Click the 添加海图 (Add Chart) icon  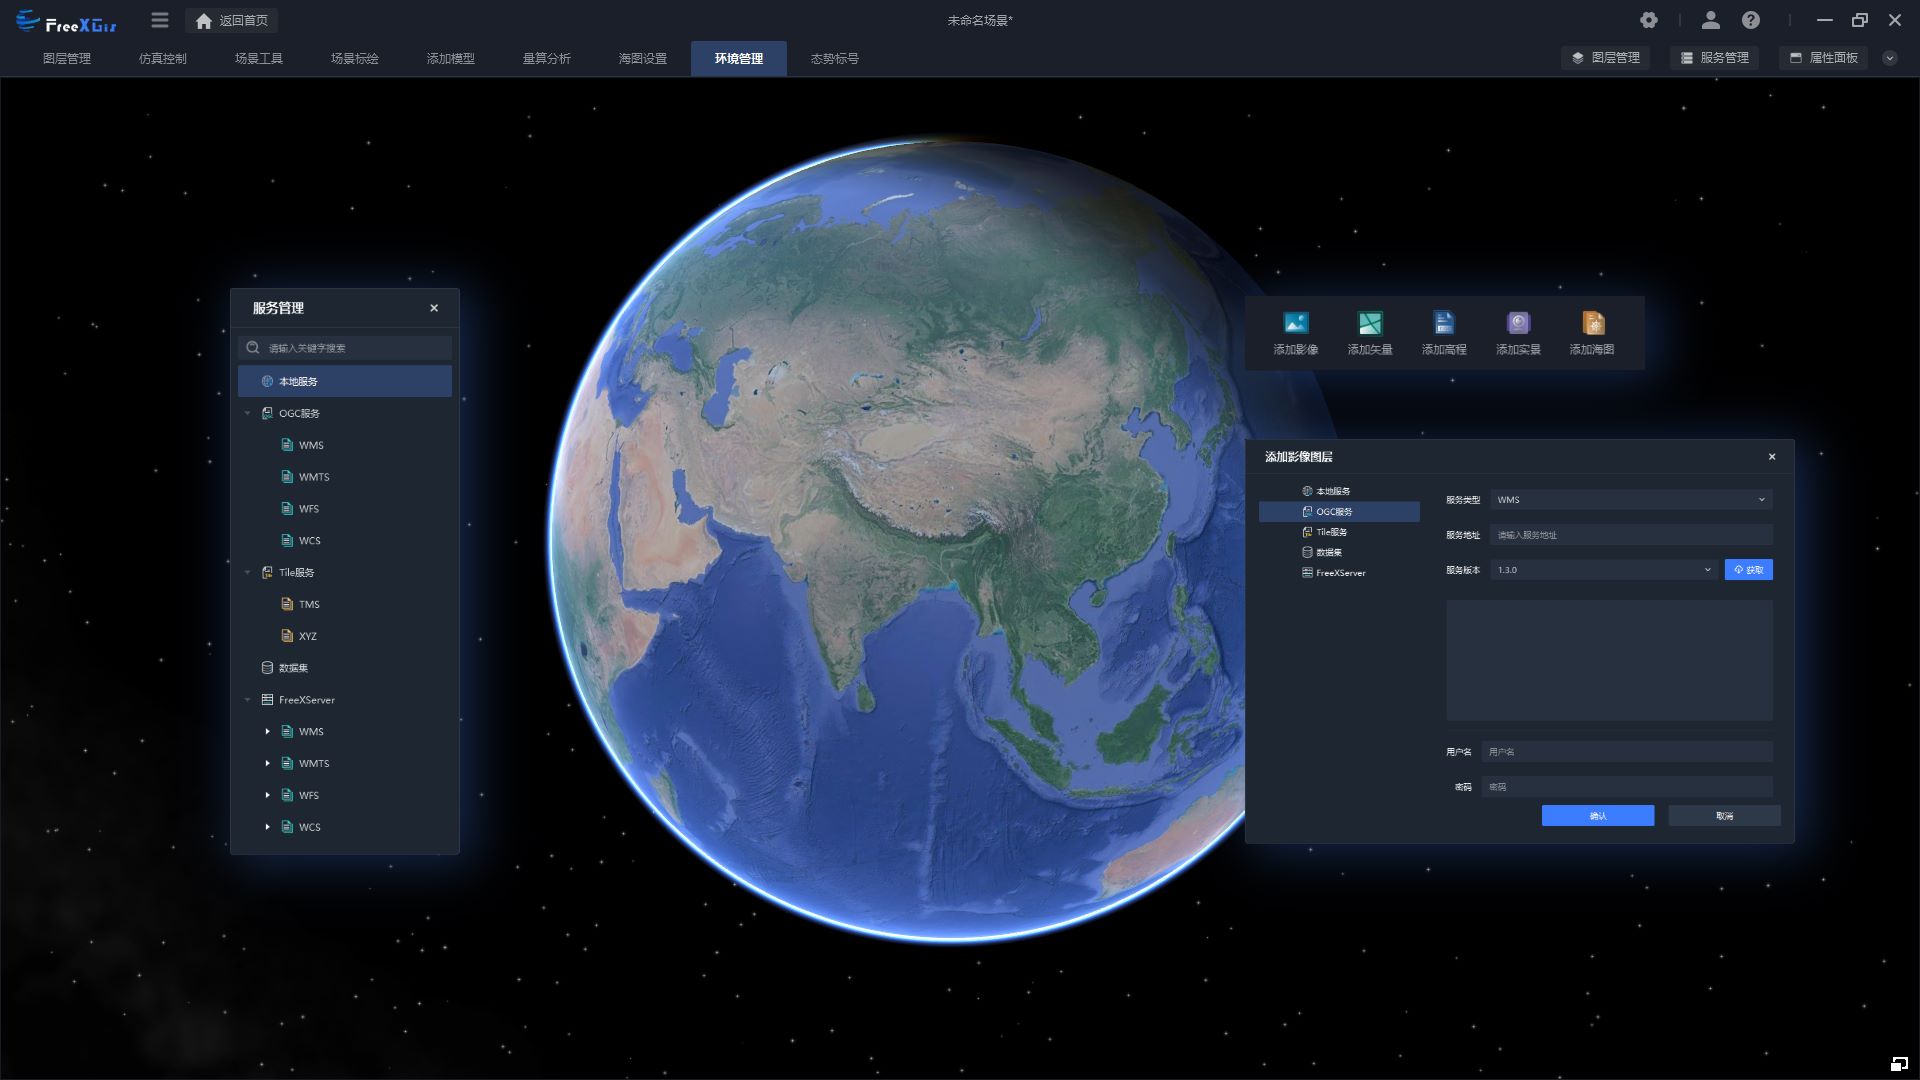[x=1592, y=323]
